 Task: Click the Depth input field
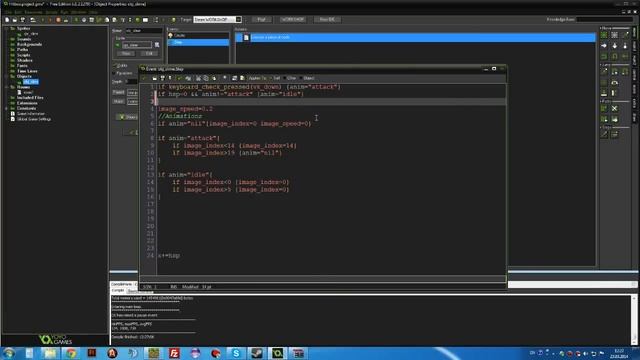click(x=132, y=82)
